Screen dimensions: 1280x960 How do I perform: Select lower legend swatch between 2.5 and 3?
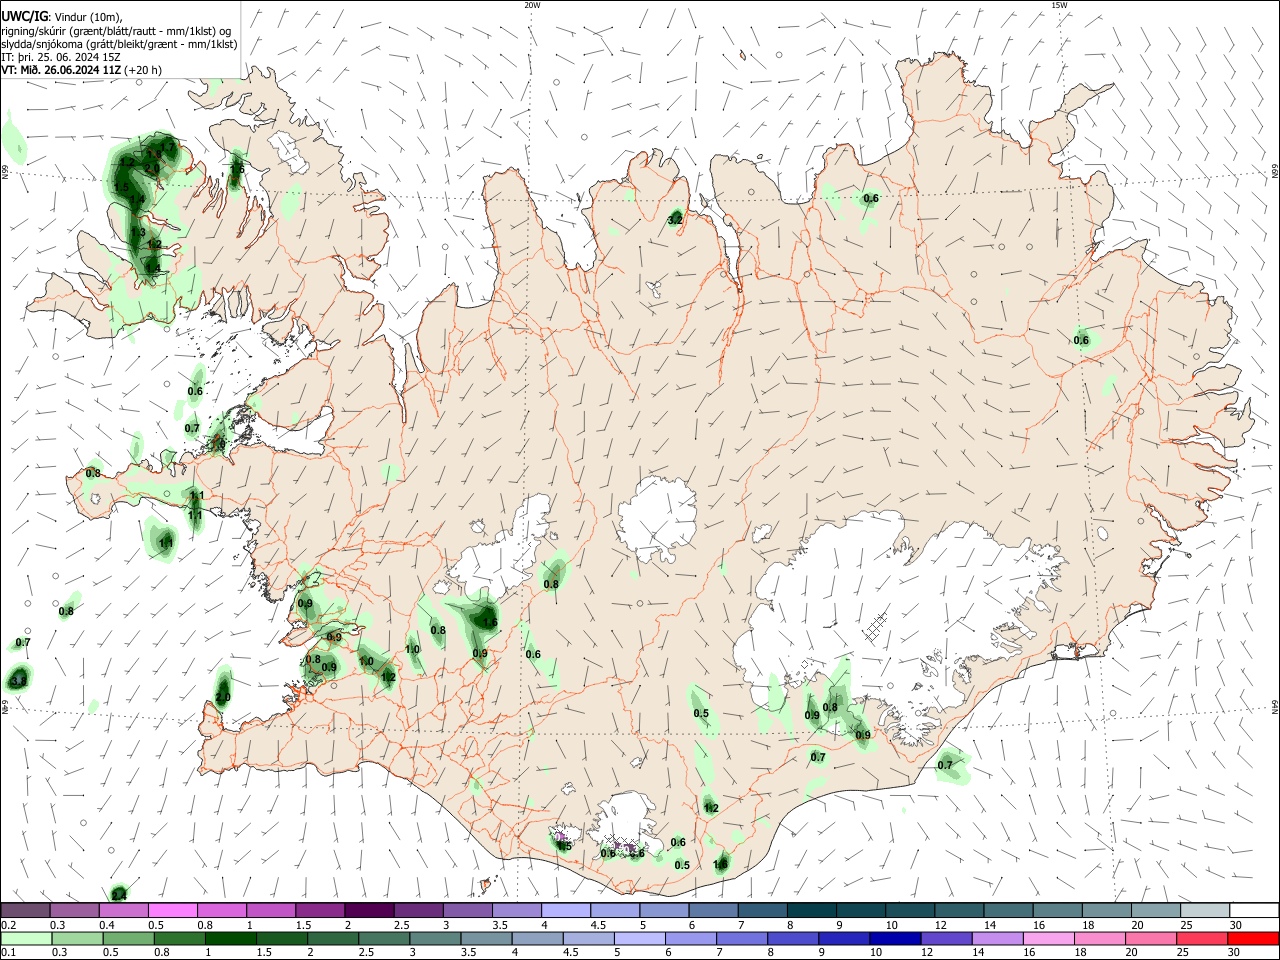tap(383, 938)
